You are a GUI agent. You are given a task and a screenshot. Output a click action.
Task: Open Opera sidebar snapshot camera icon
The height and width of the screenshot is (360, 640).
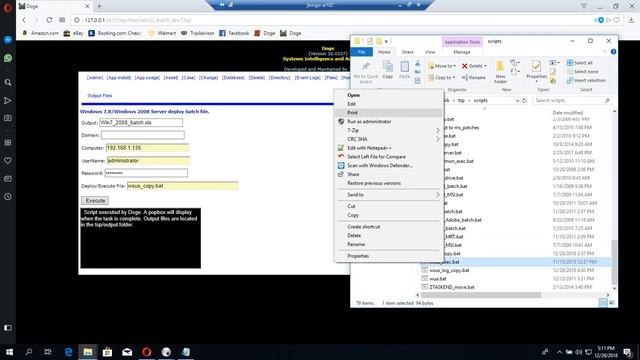pos(8,118)
